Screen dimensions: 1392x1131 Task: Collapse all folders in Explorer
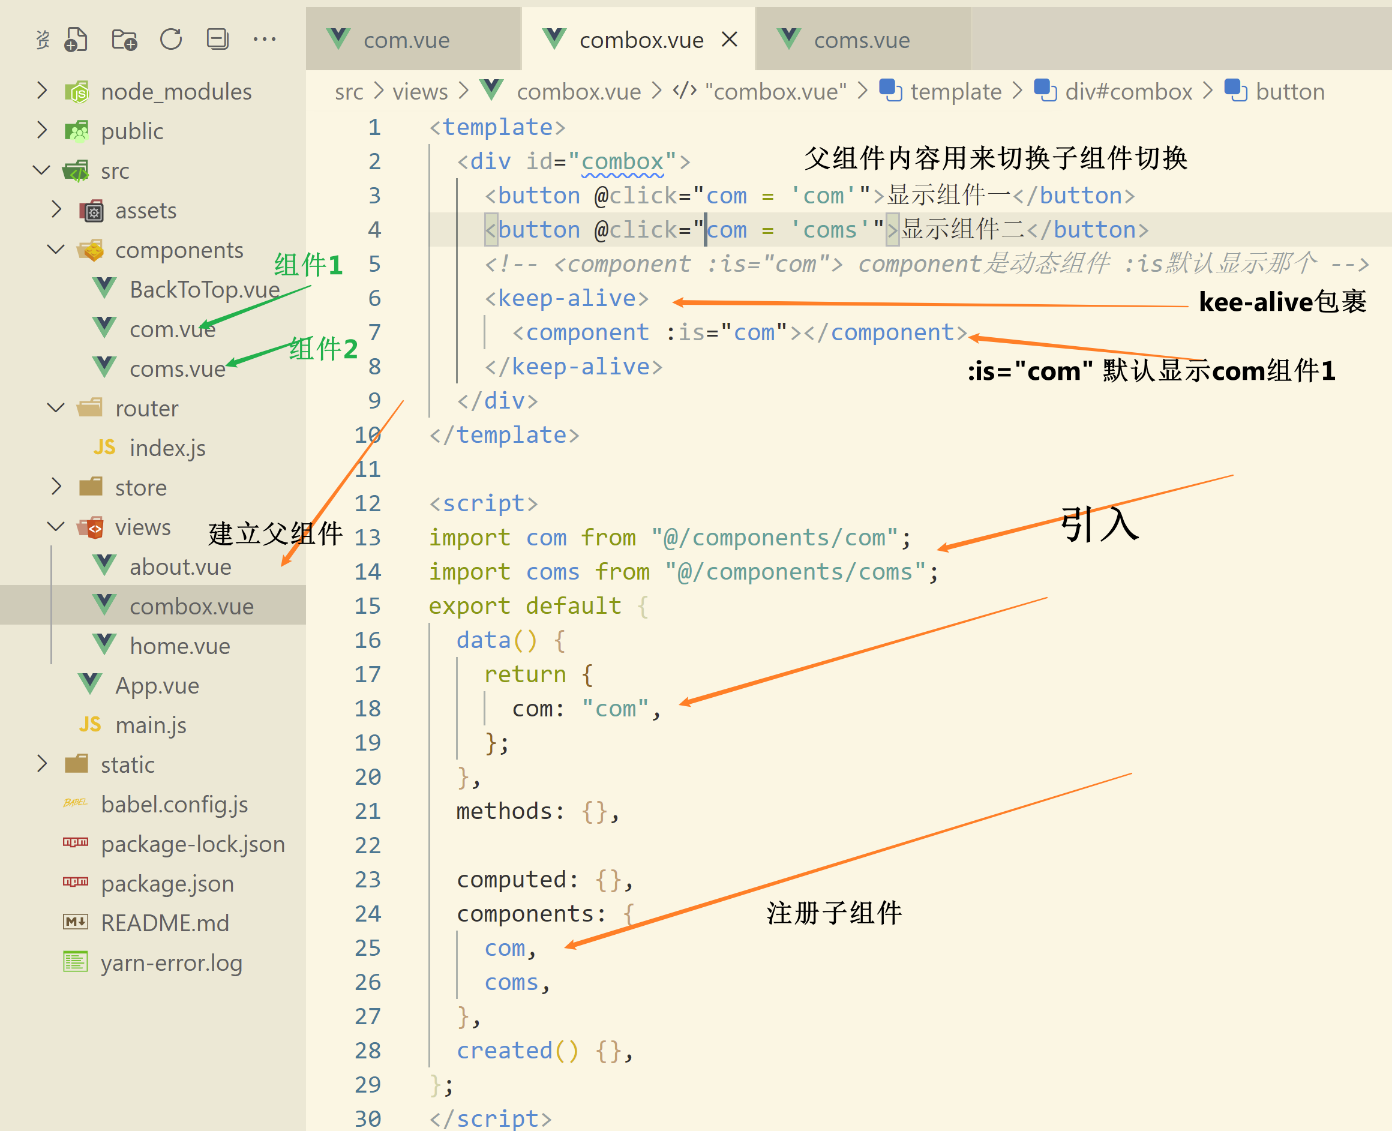[x=217, y=39]
